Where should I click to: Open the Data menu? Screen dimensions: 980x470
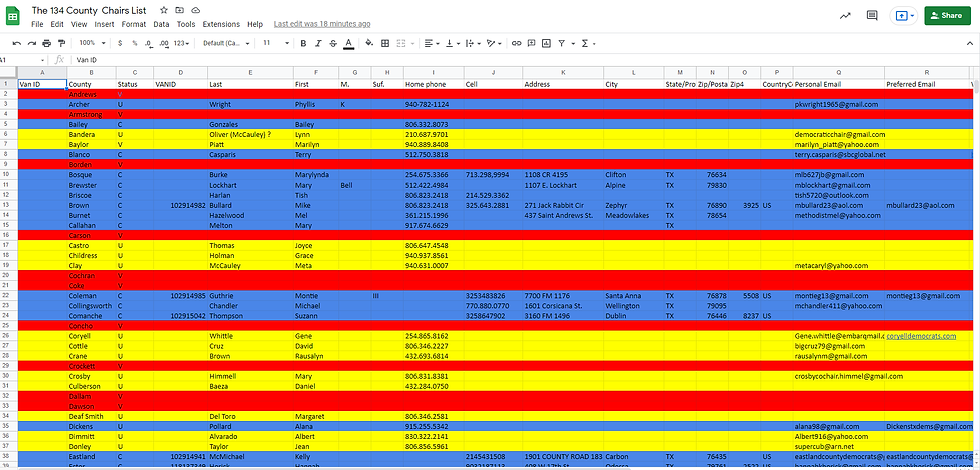(x=161, y=24)
